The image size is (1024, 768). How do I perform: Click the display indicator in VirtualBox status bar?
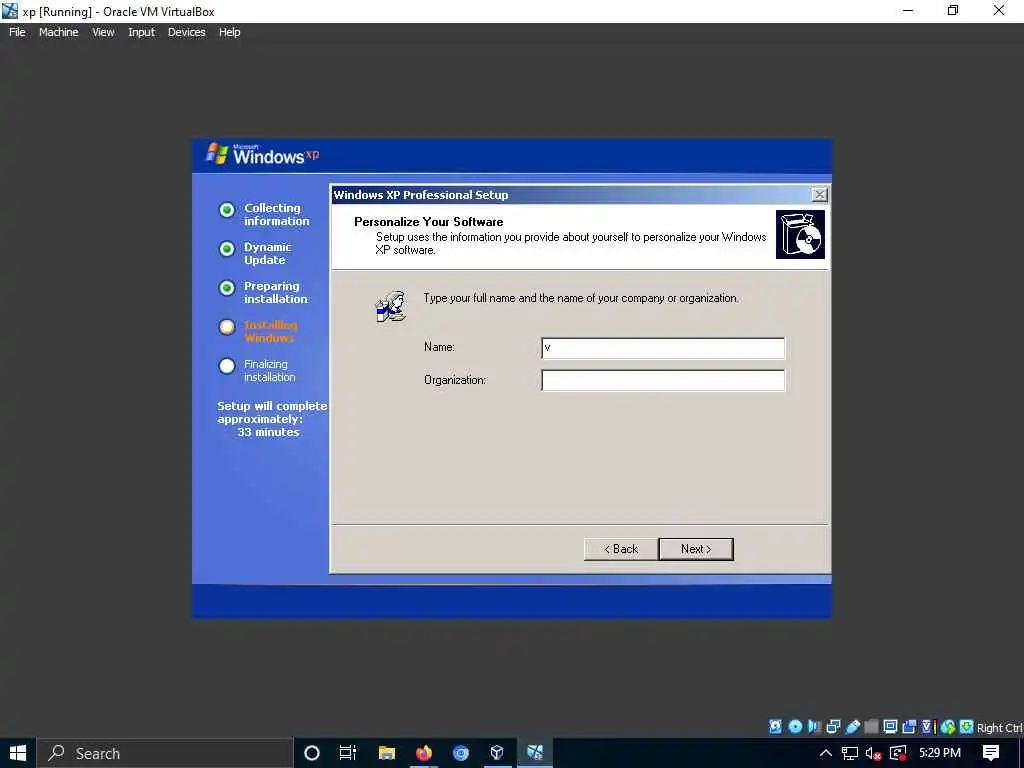(x=890, y=726)
